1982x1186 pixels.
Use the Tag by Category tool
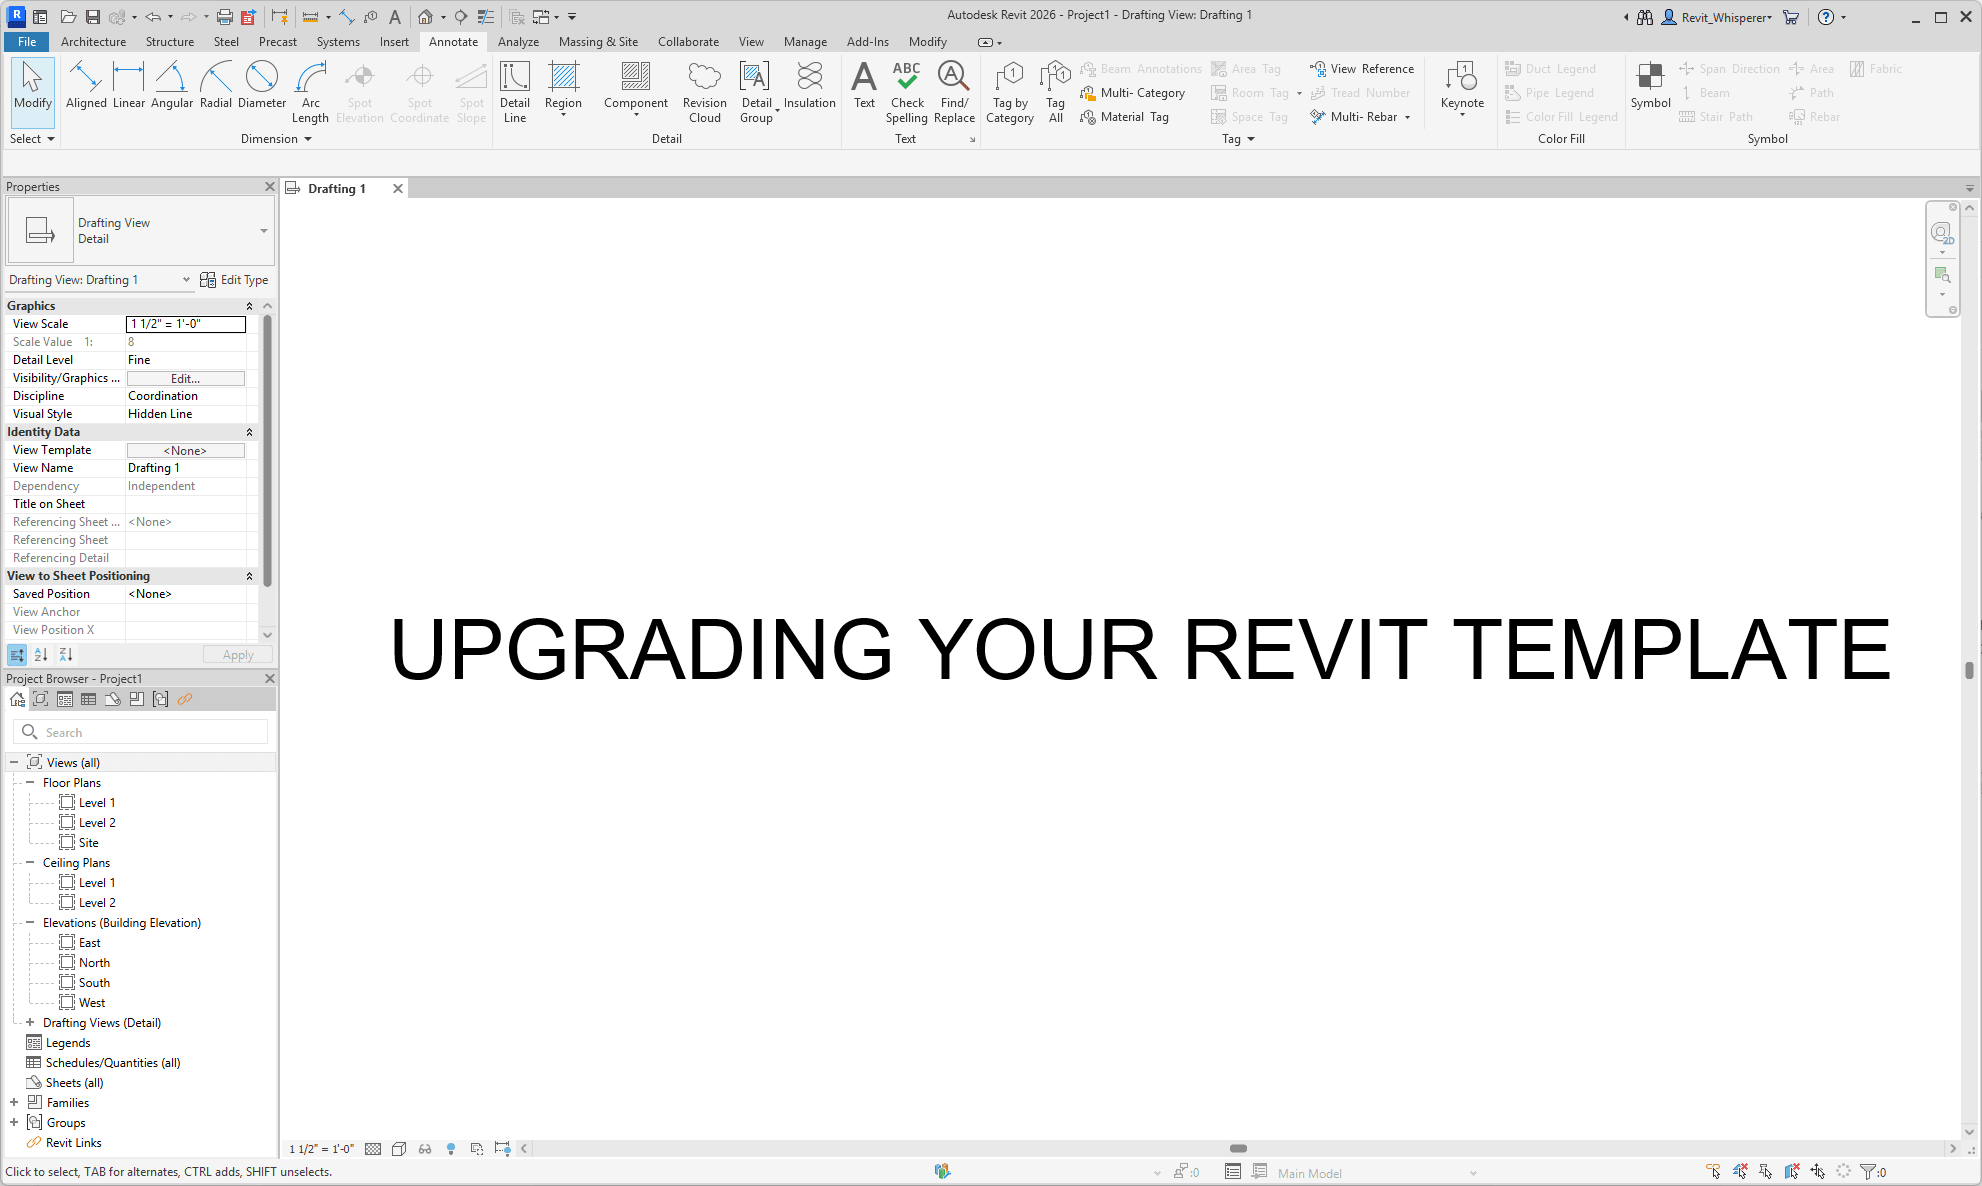[x=1009, y=90]
